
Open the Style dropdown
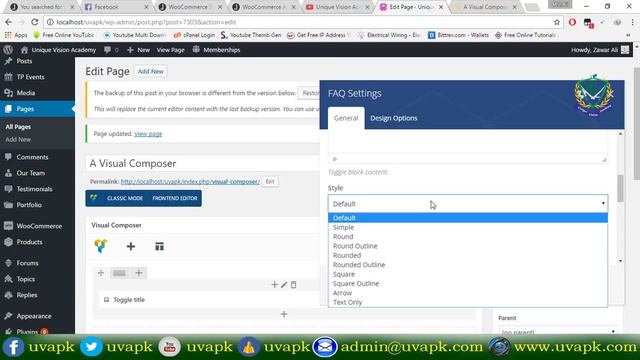[x=468, y=203]
